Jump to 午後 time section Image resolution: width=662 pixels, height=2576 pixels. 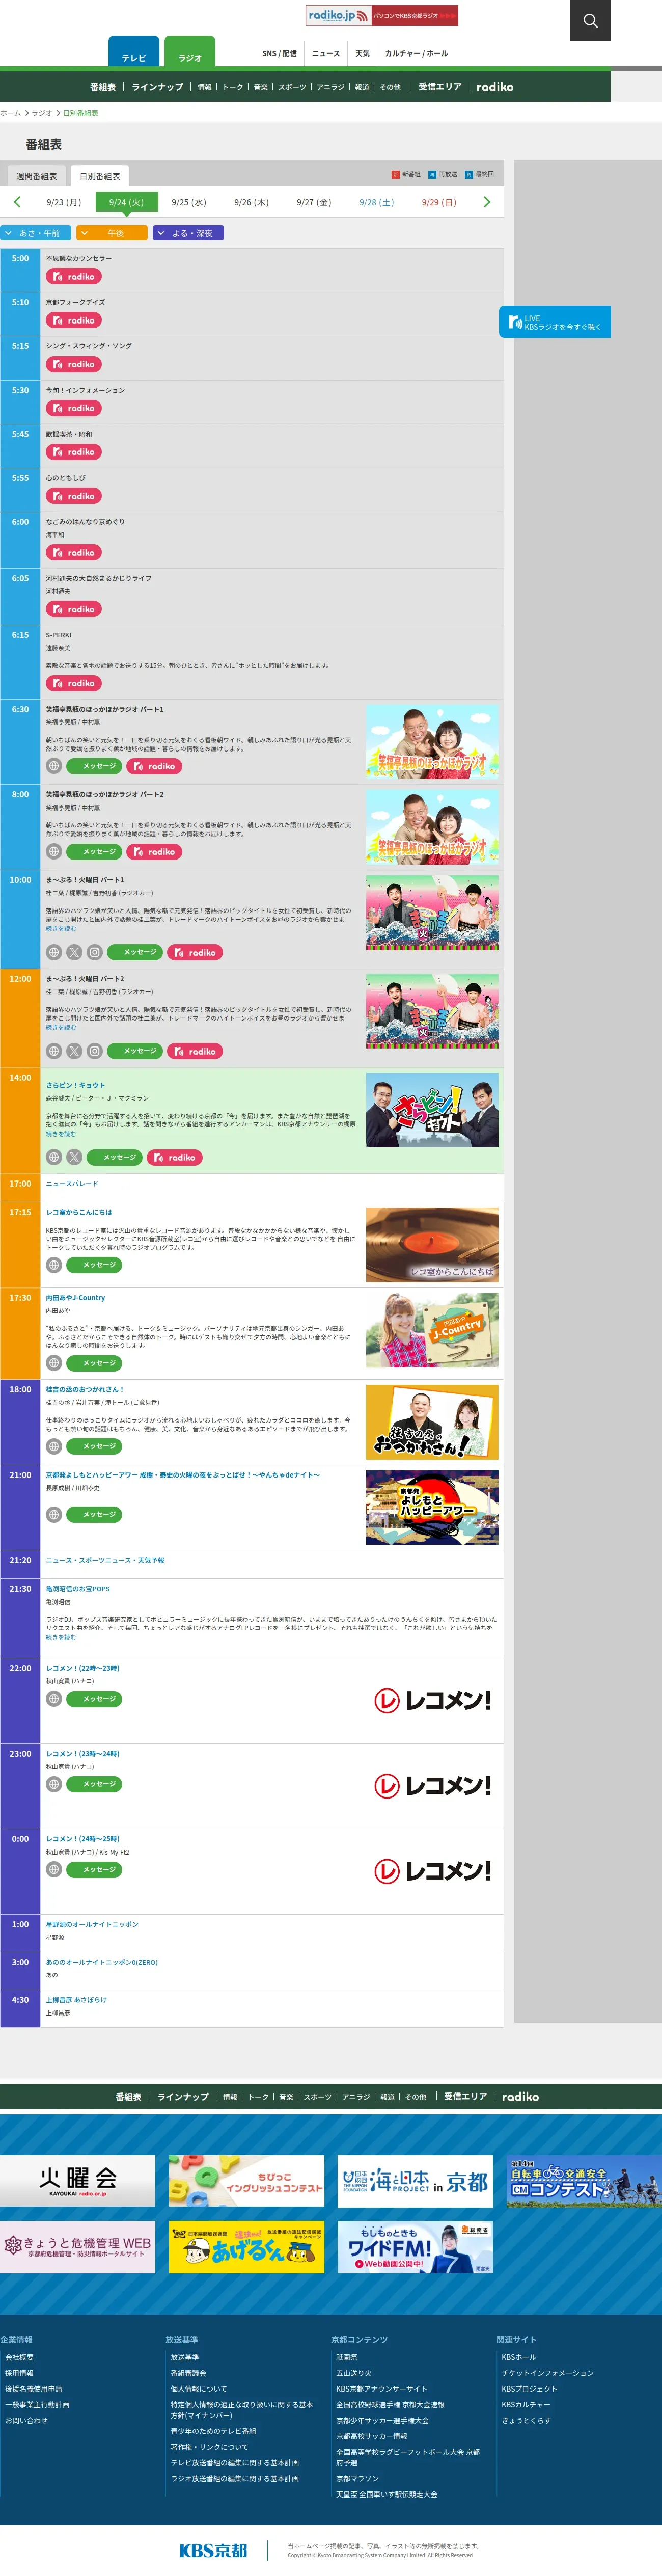[112, 233]
